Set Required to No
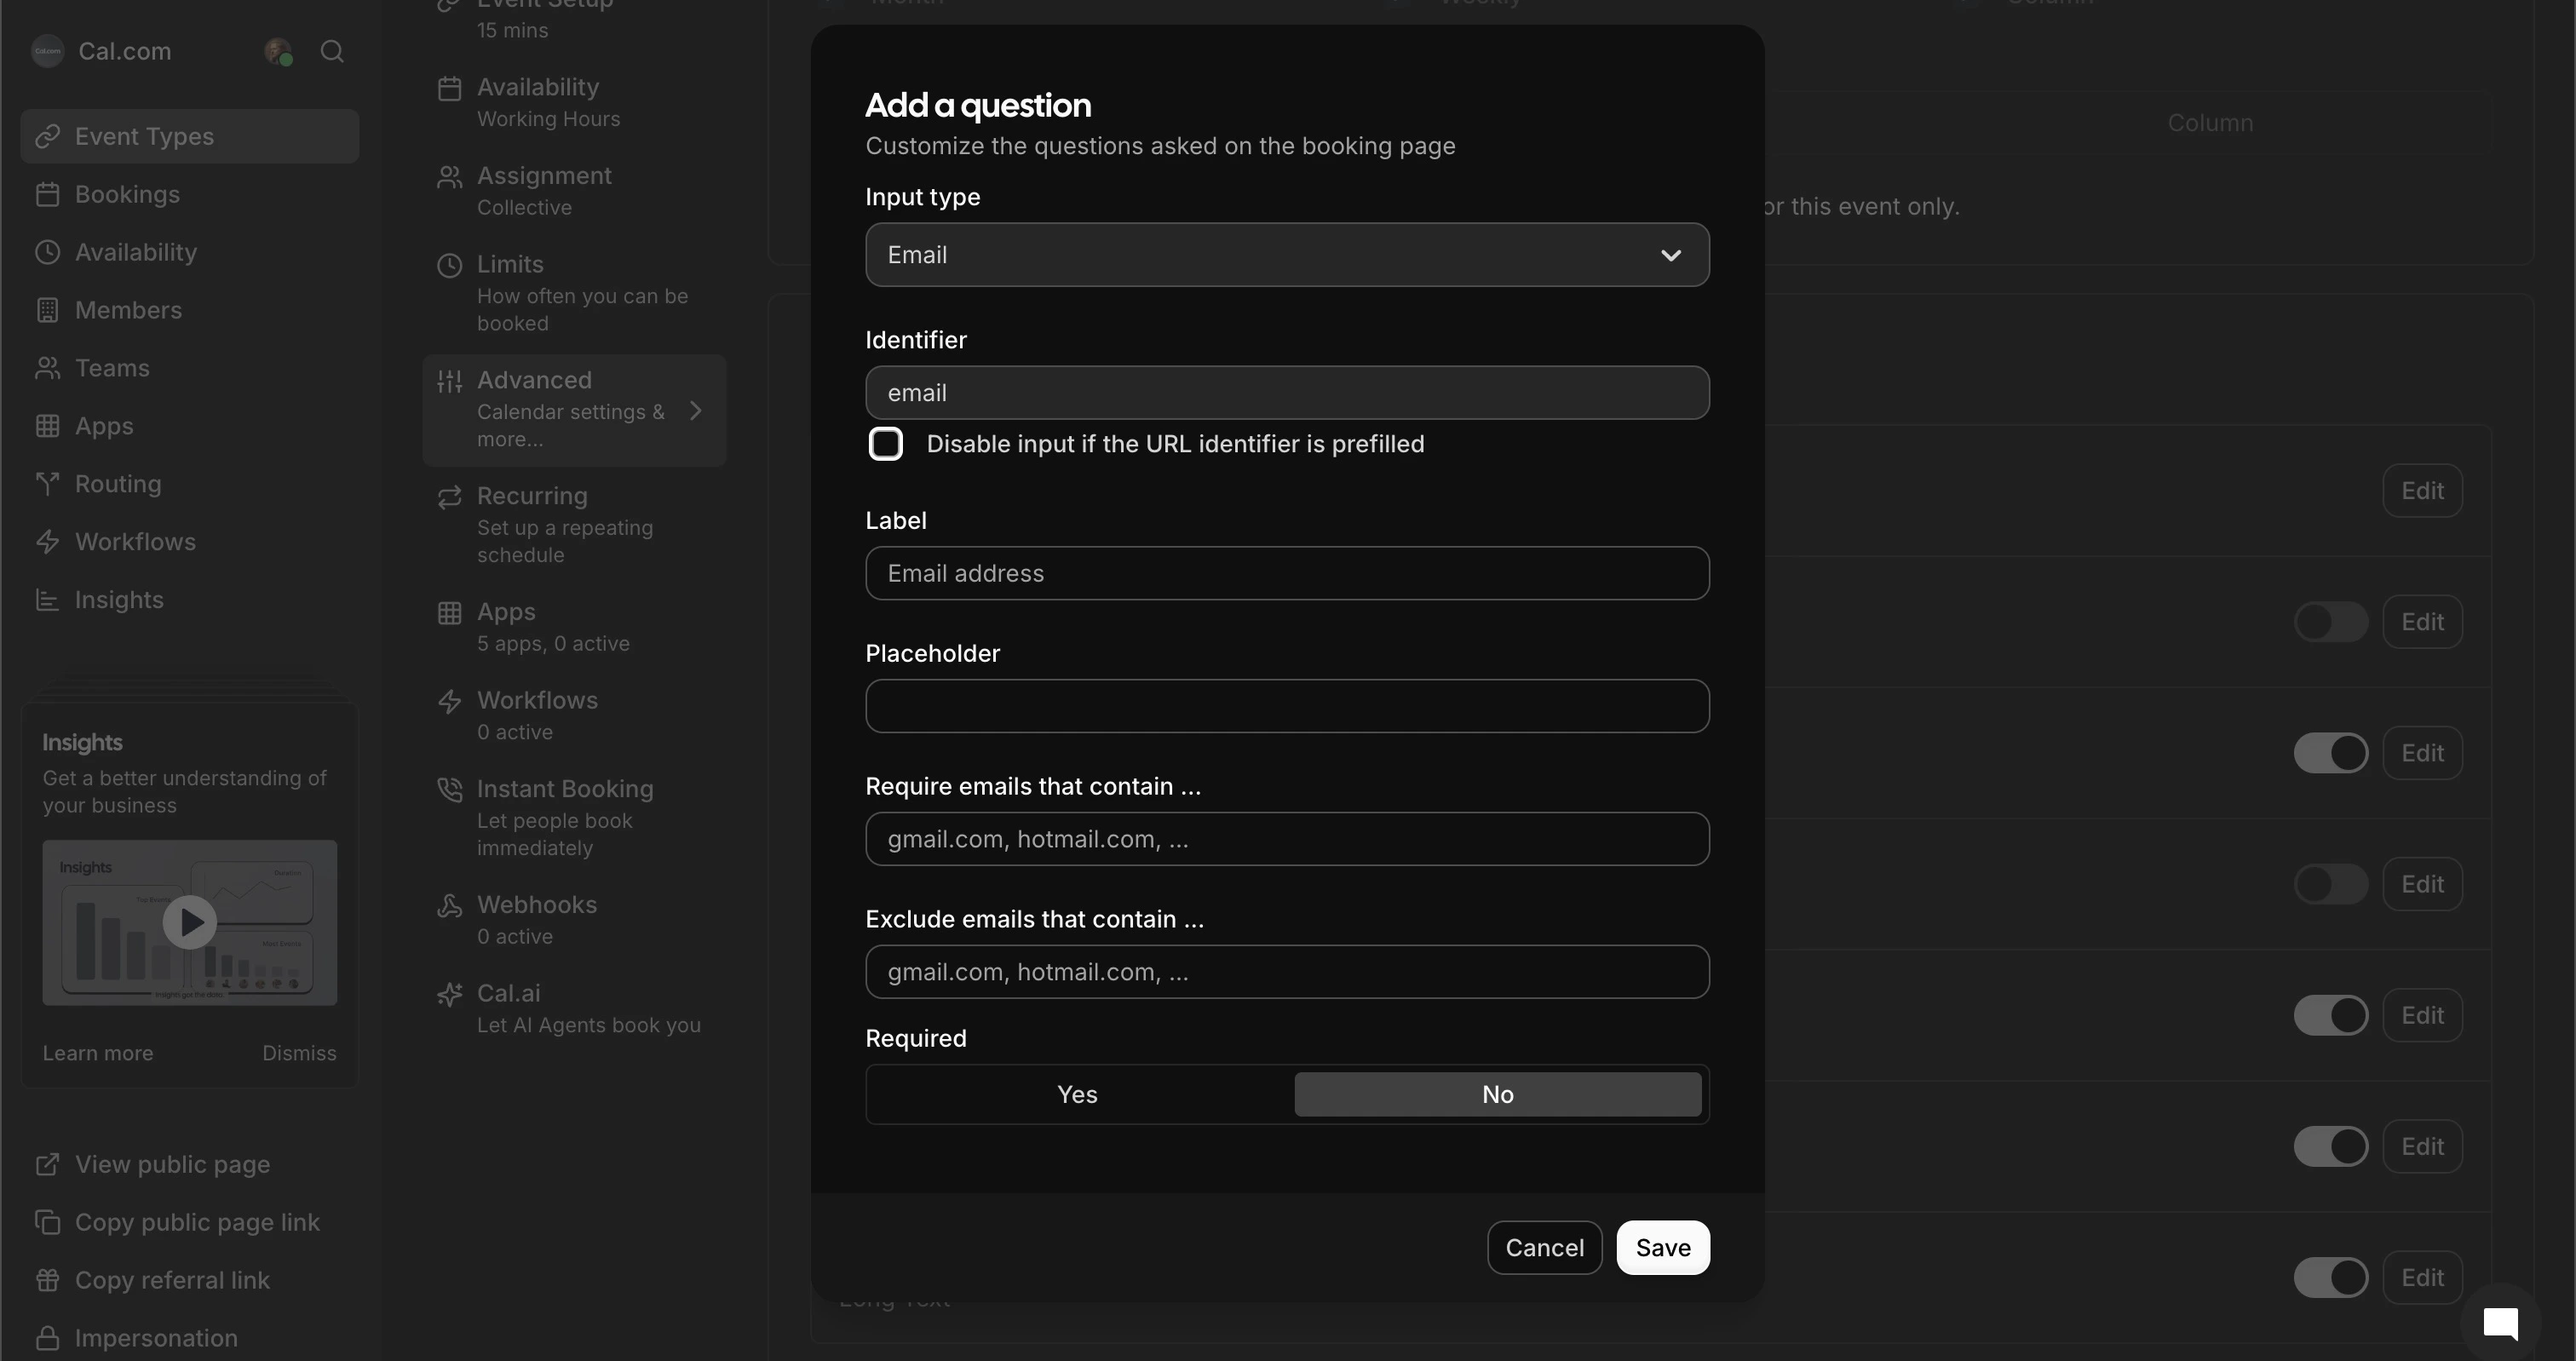This screenshot has width=2576, height=1361. [1497, 1094]
